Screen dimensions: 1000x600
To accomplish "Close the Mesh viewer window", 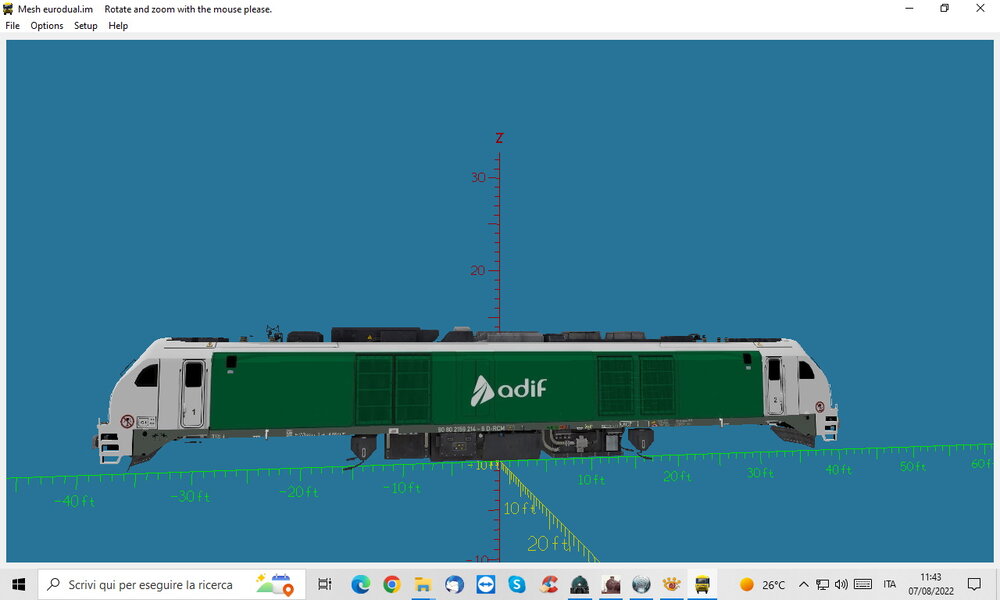I will pos(980,8).
